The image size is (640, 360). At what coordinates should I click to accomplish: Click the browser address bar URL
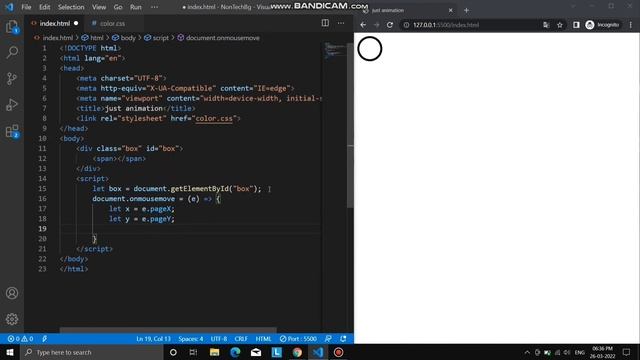click(446, 25)
